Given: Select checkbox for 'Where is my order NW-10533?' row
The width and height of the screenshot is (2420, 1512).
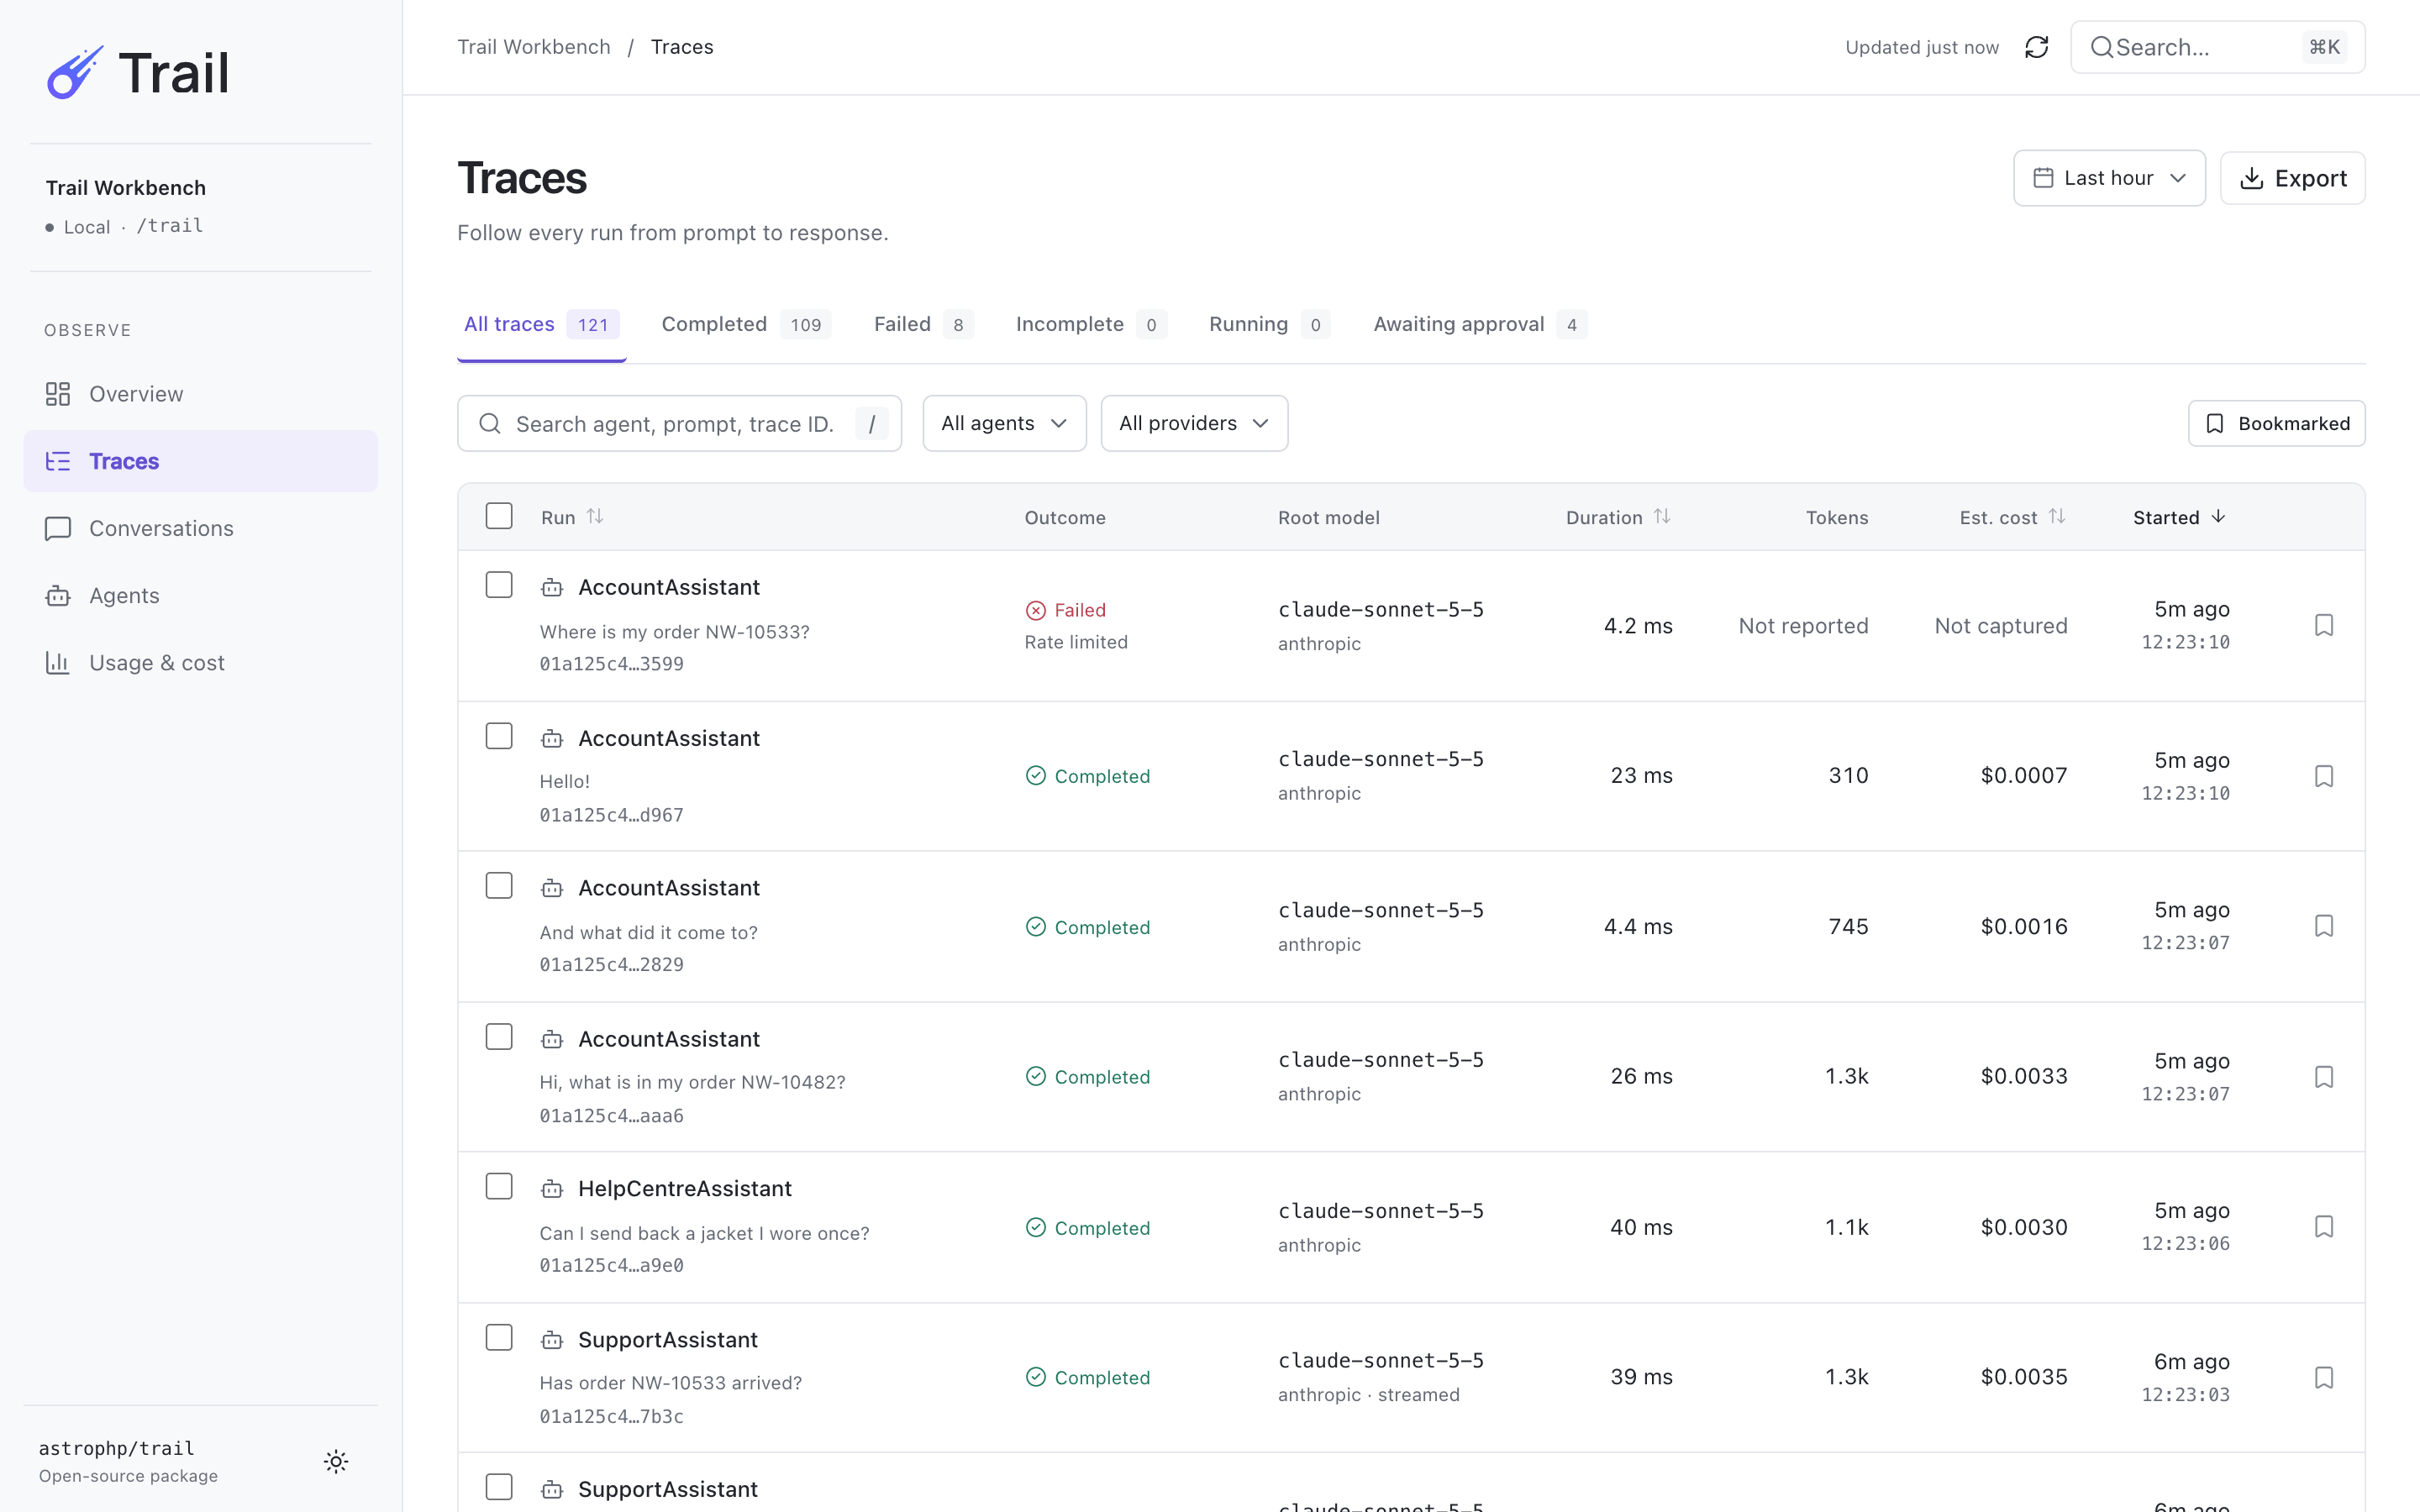Looking at the screenshot, I should pyautogui.click(x=499, y=585).
